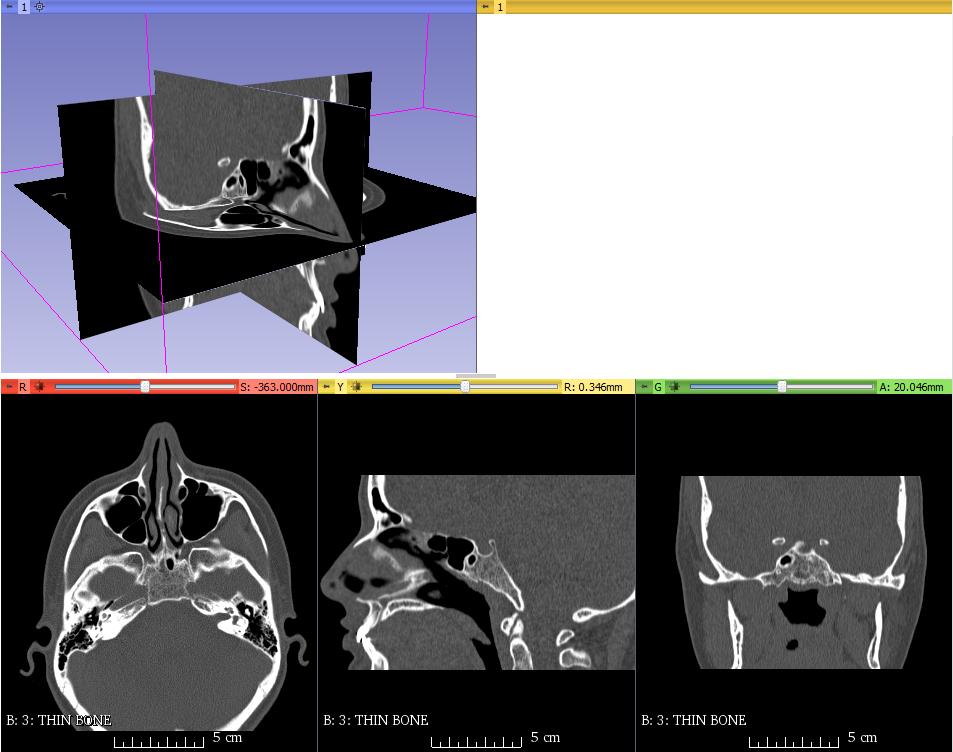Click the yellow slice view link icon
Screen dimensions: 953x752
(x=355, y=386)
